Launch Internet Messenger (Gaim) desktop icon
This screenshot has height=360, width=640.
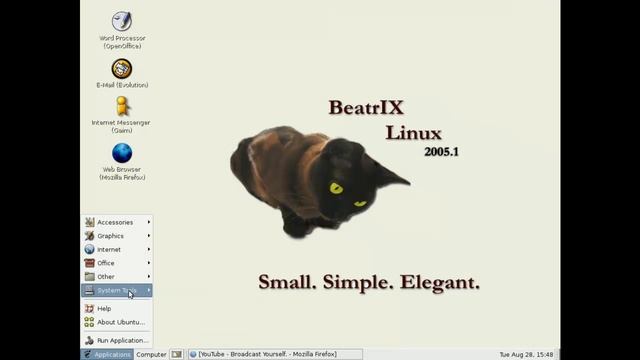coord(122,107)
